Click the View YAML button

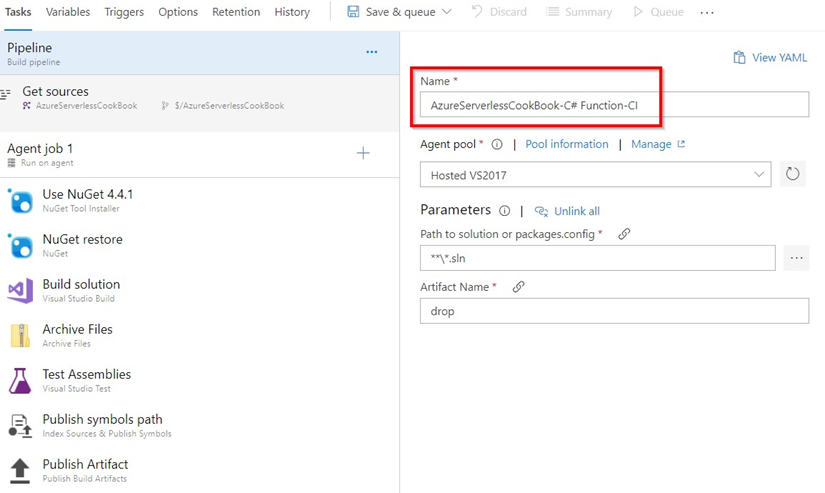pyautogui.click(x=769, y=58)
